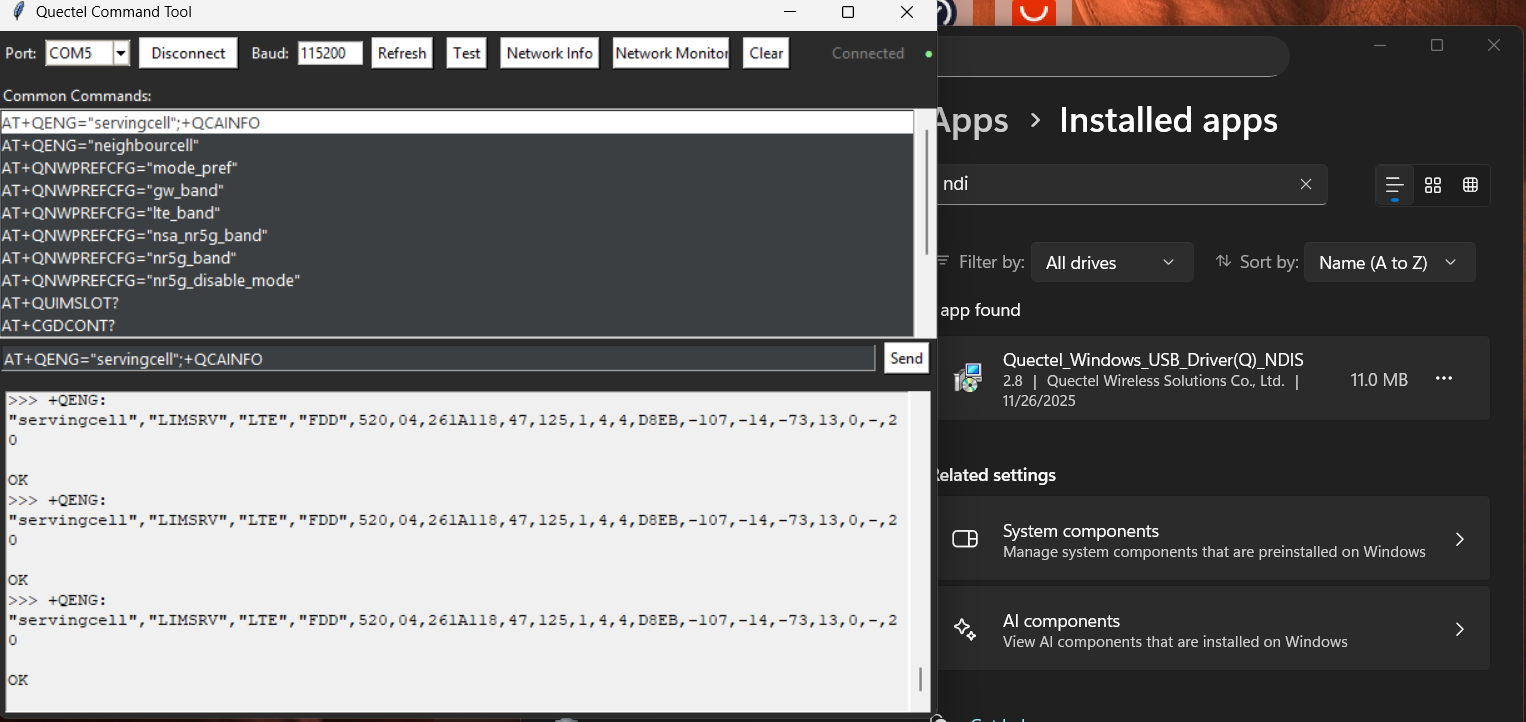Open the COM5 port dropdown
The image size is (1526, 722).
(121, 54)
